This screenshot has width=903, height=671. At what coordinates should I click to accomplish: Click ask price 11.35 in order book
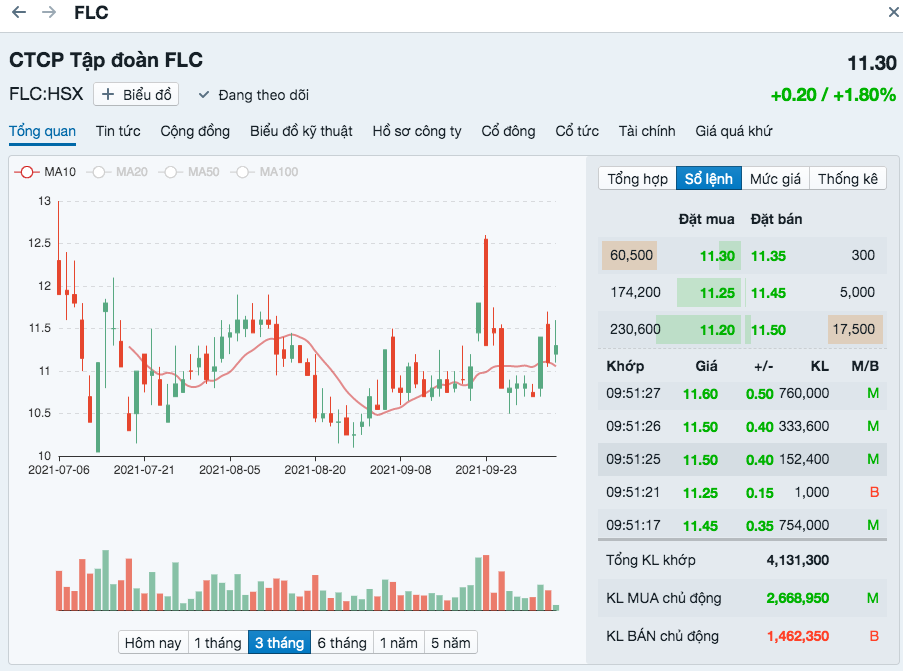768,256
